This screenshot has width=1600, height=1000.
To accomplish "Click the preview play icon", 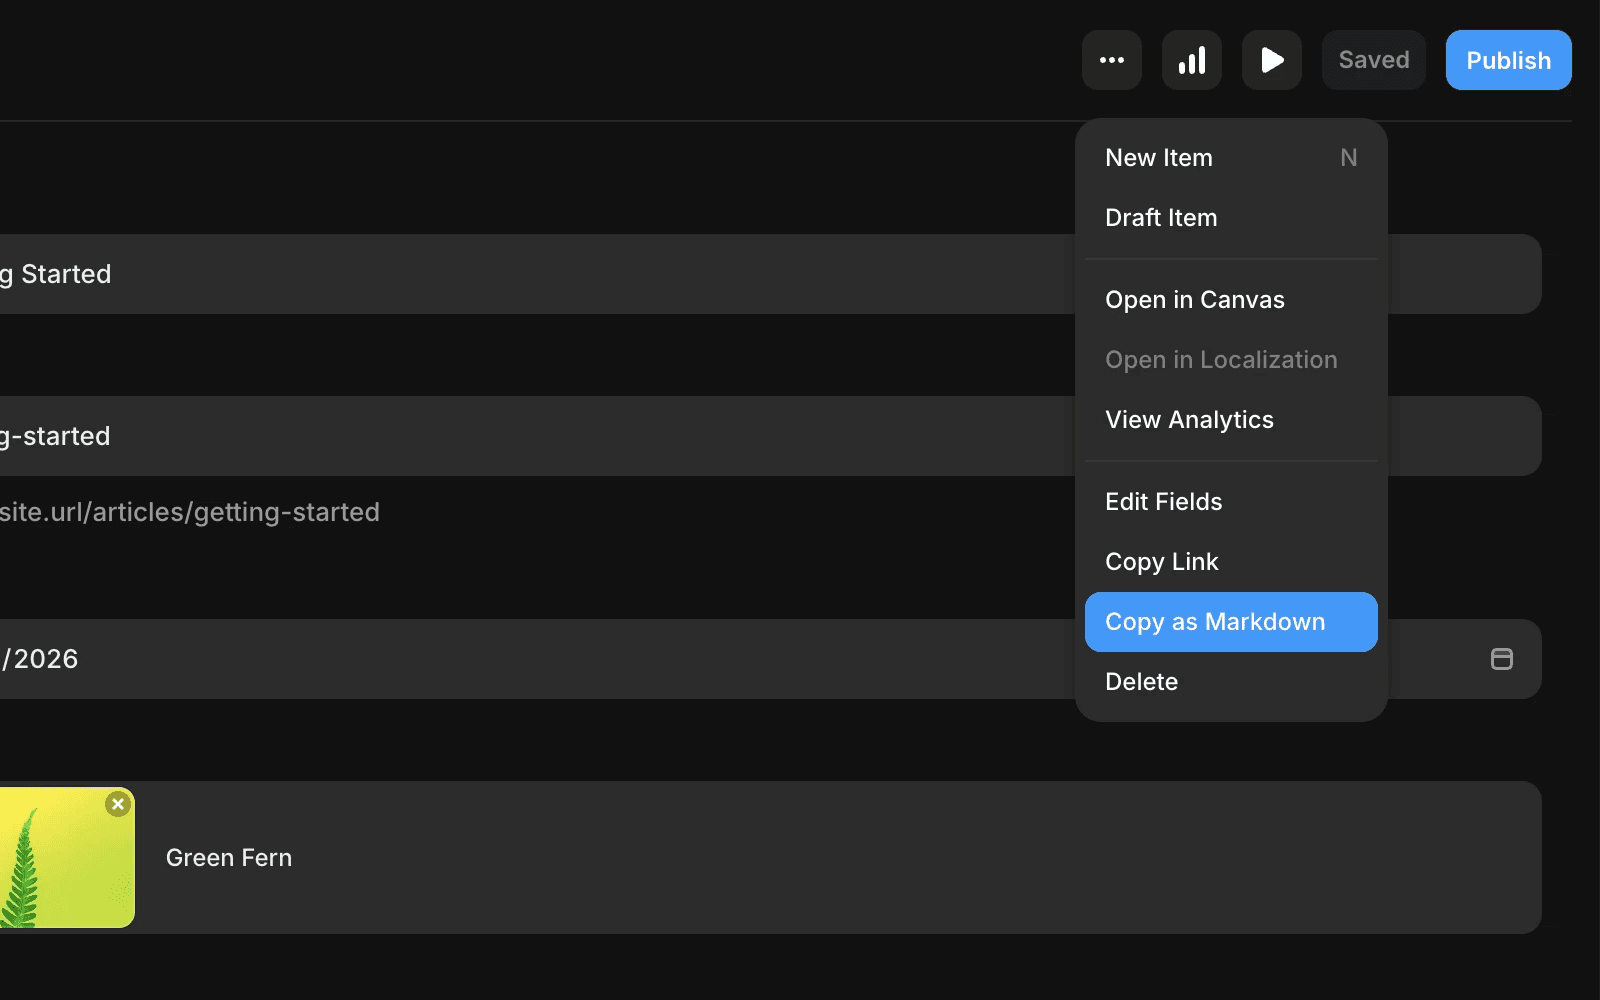I will coord(1271,60).
